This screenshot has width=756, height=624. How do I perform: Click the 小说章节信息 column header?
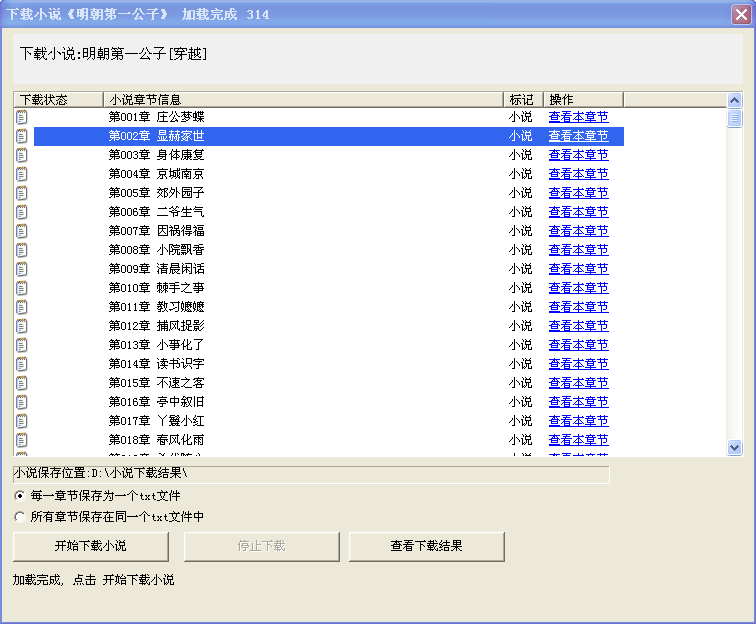click(303, 99)
